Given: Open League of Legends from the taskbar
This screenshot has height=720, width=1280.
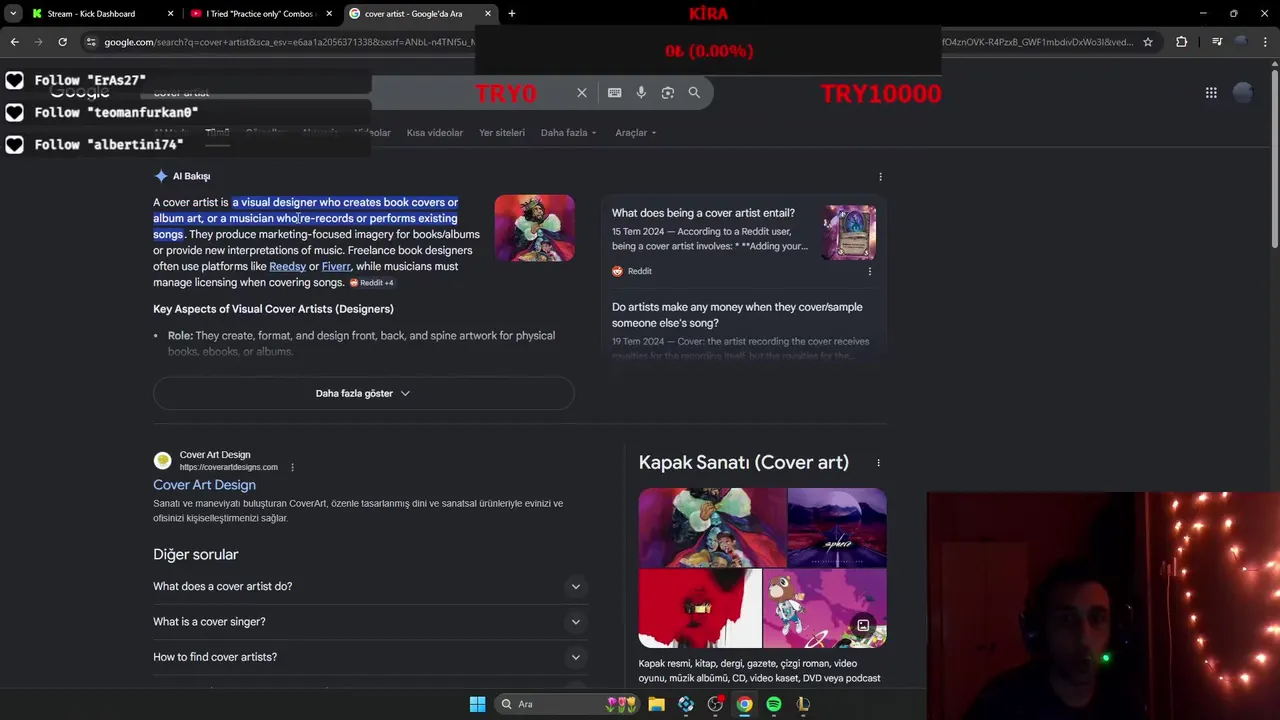Looking at the screenshot, I should pos(803,704).
